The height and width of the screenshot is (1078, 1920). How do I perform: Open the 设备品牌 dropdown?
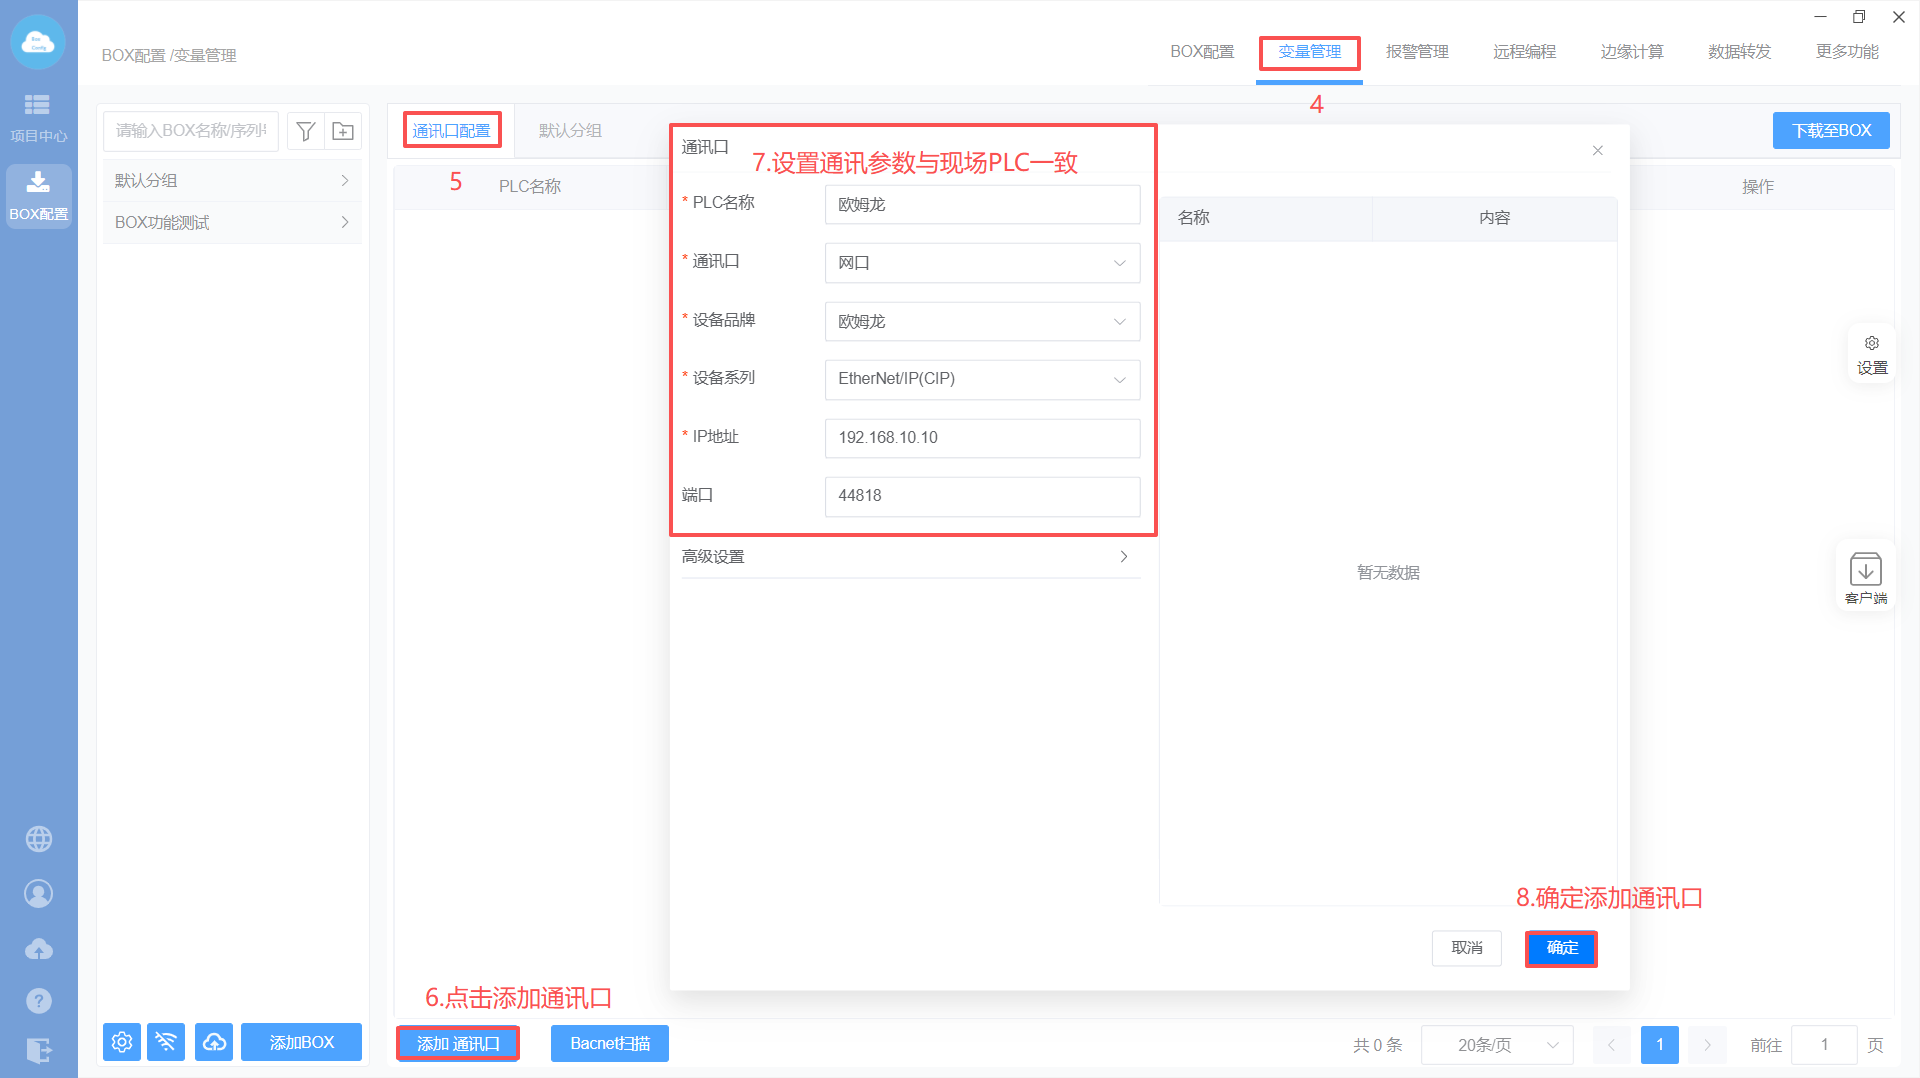pos(981,322)
